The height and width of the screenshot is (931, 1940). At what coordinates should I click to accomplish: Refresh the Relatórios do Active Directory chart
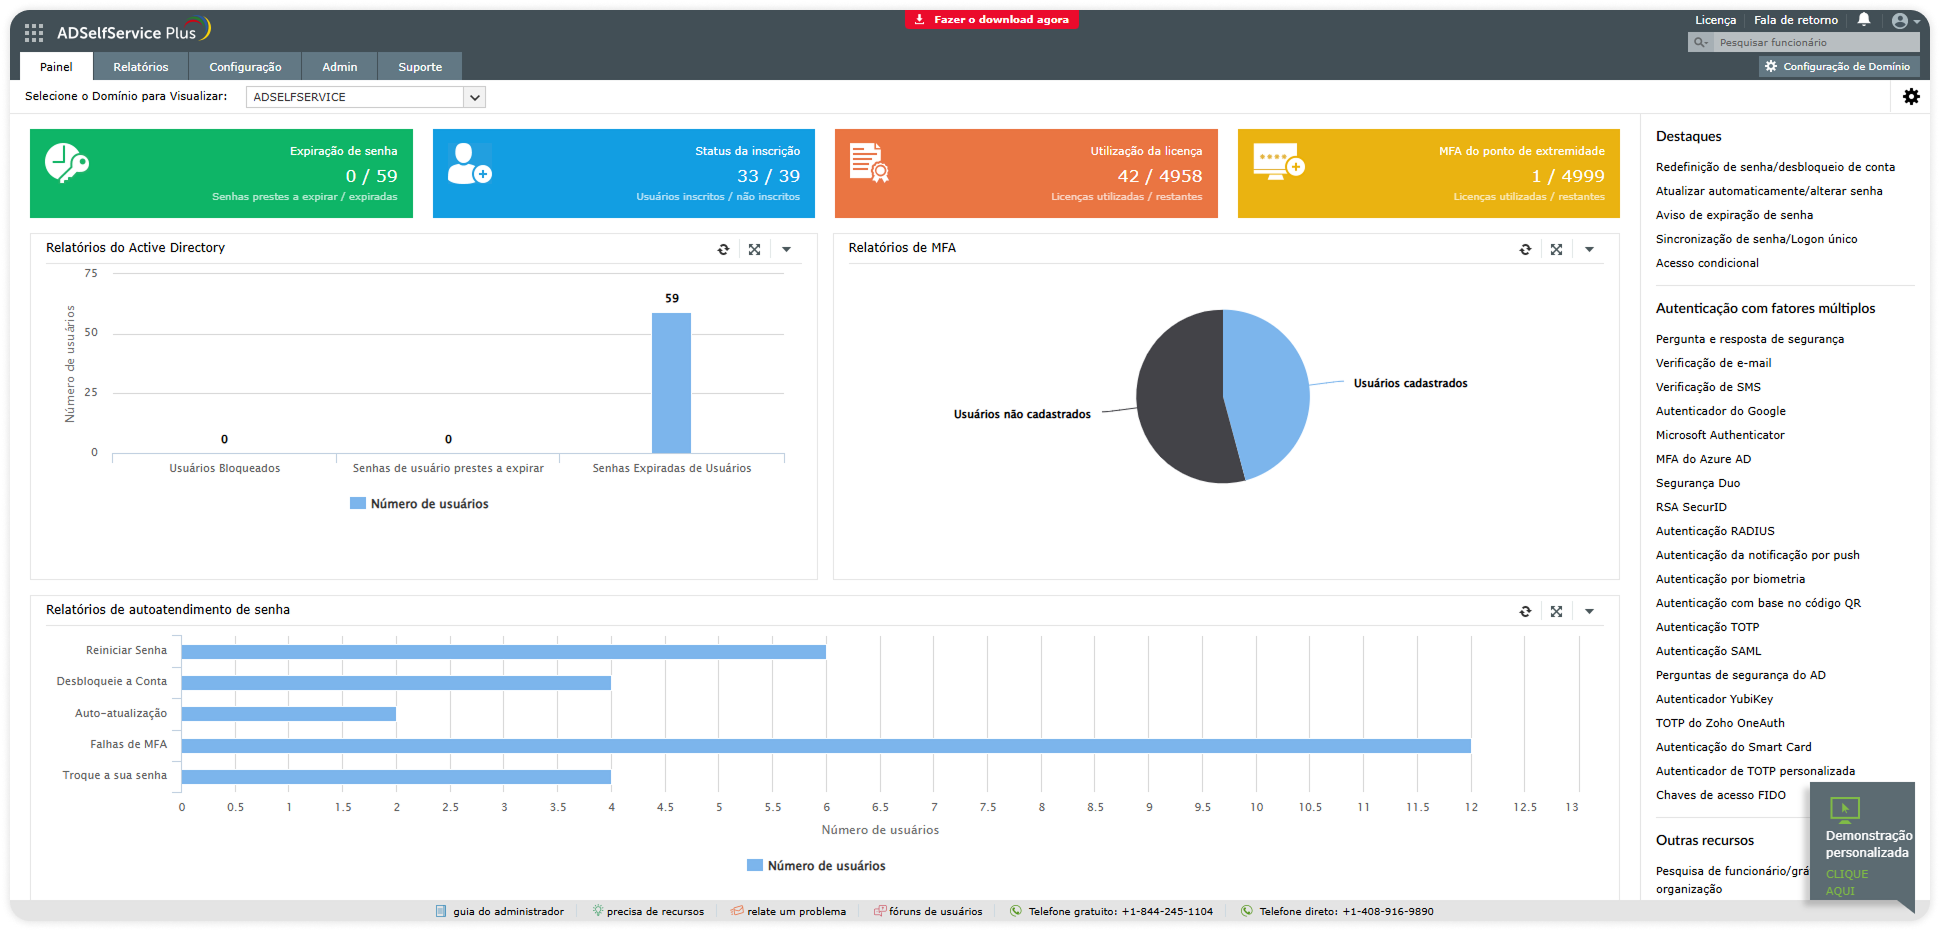pos(723,250)
